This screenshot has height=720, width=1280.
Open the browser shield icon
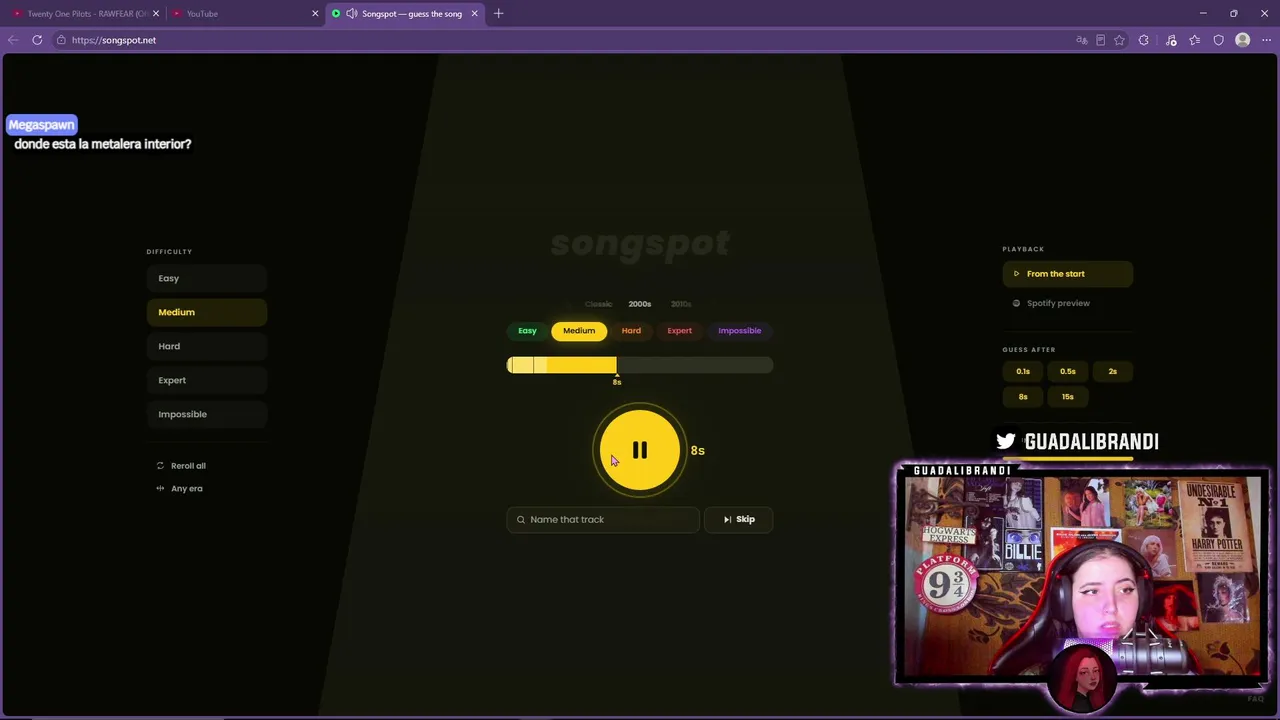(1218, 40)
